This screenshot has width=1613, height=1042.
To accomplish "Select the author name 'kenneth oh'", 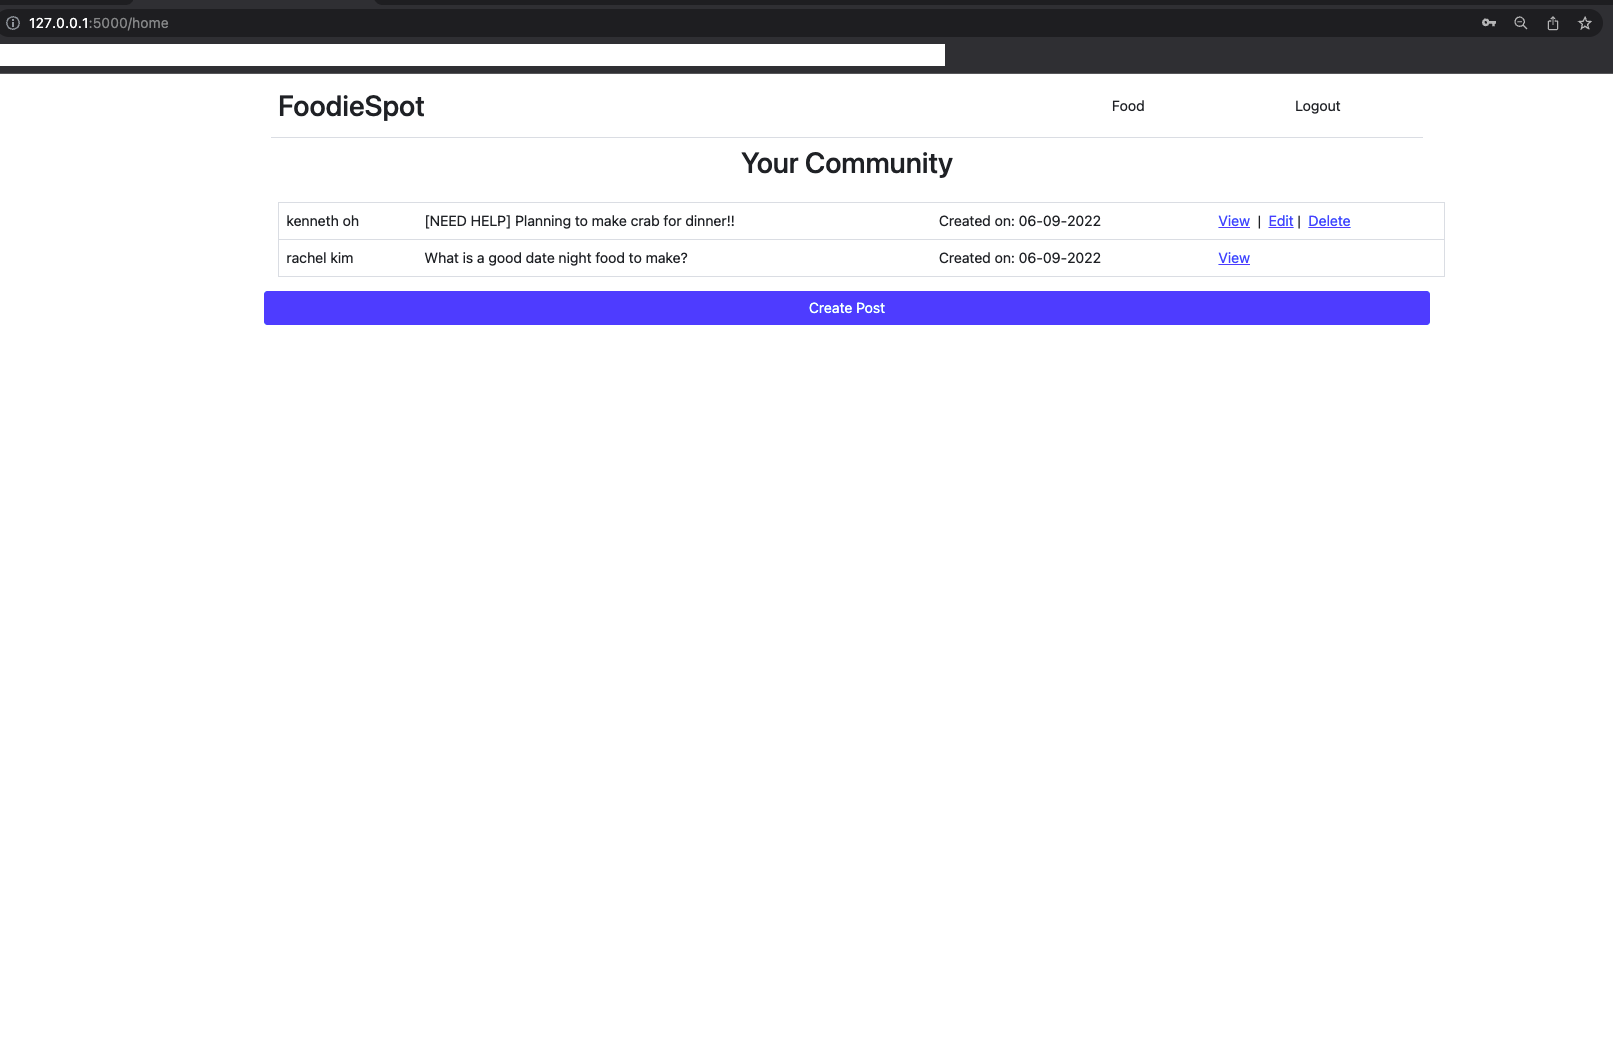I will (x=322, y=221).
